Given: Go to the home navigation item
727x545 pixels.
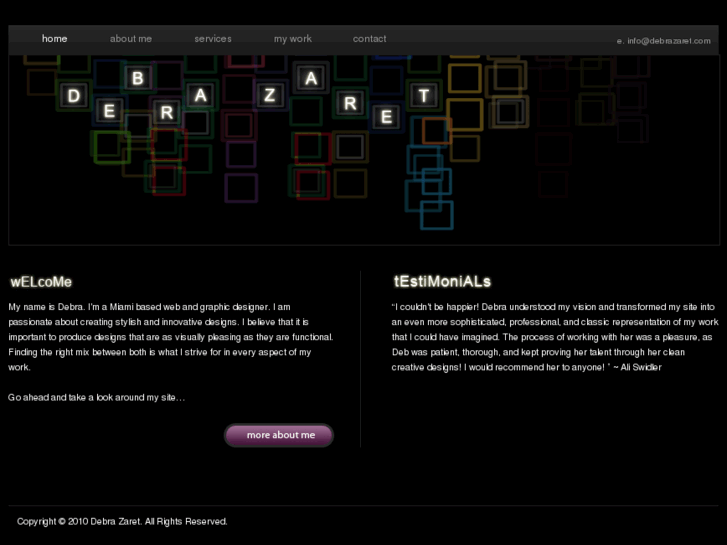Looking at the screenshot, I should pyautogui.click(x=55, y=39).
